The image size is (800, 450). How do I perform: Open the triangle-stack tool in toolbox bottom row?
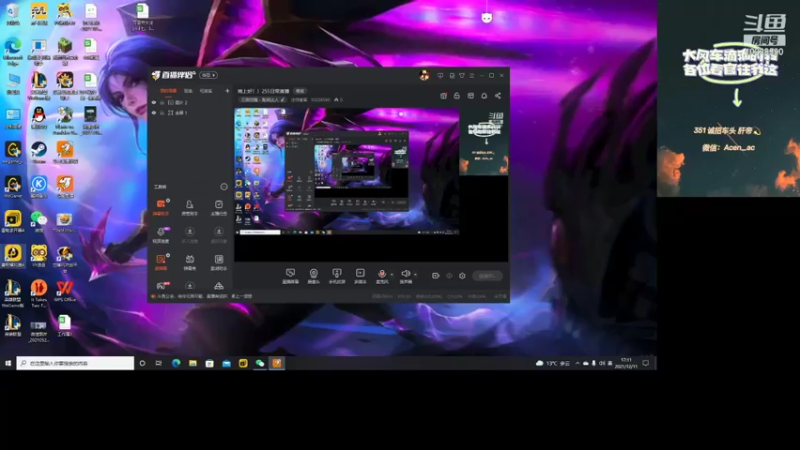pyautogui.click(x=219, y=286)
